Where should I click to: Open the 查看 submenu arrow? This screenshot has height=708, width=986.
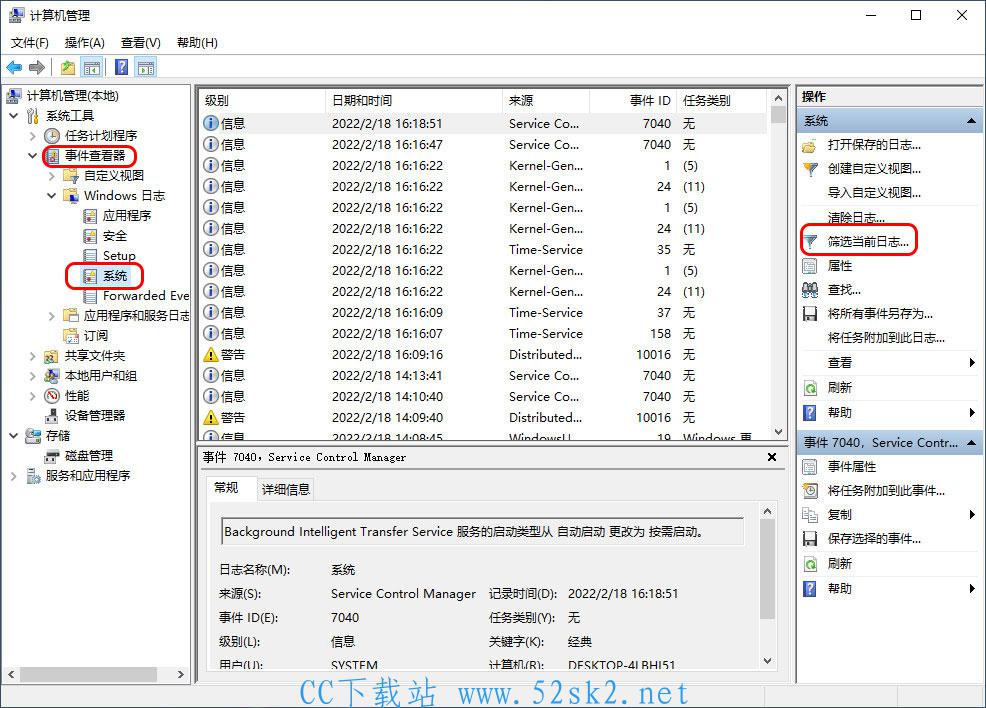[x=972, y=363]
